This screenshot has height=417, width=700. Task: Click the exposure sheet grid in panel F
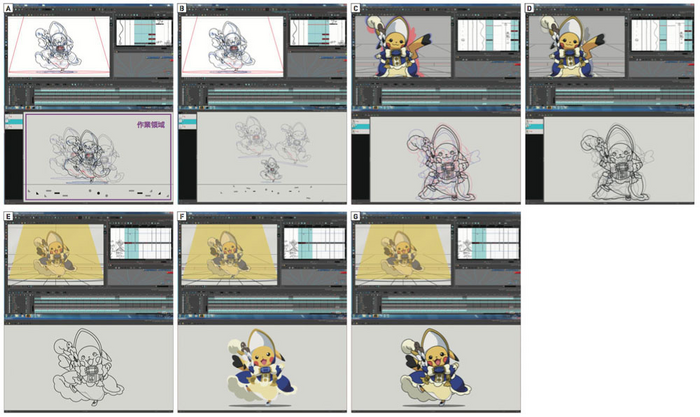click(x=315, y=243)
